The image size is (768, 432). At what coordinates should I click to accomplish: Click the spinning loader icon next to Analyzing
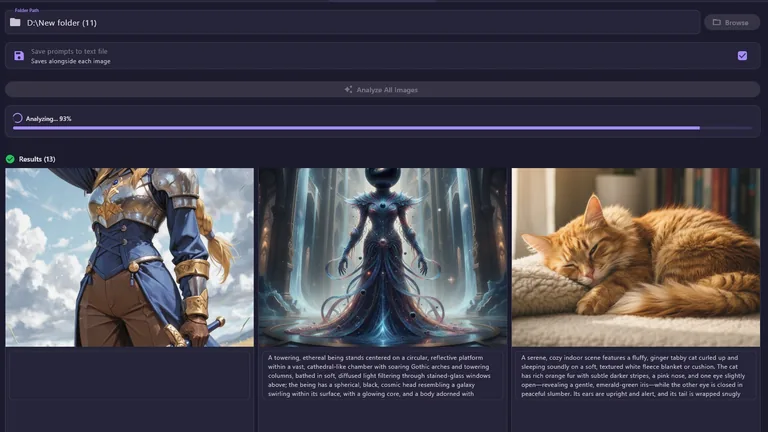pyautogui.click(x=18, y=118)
